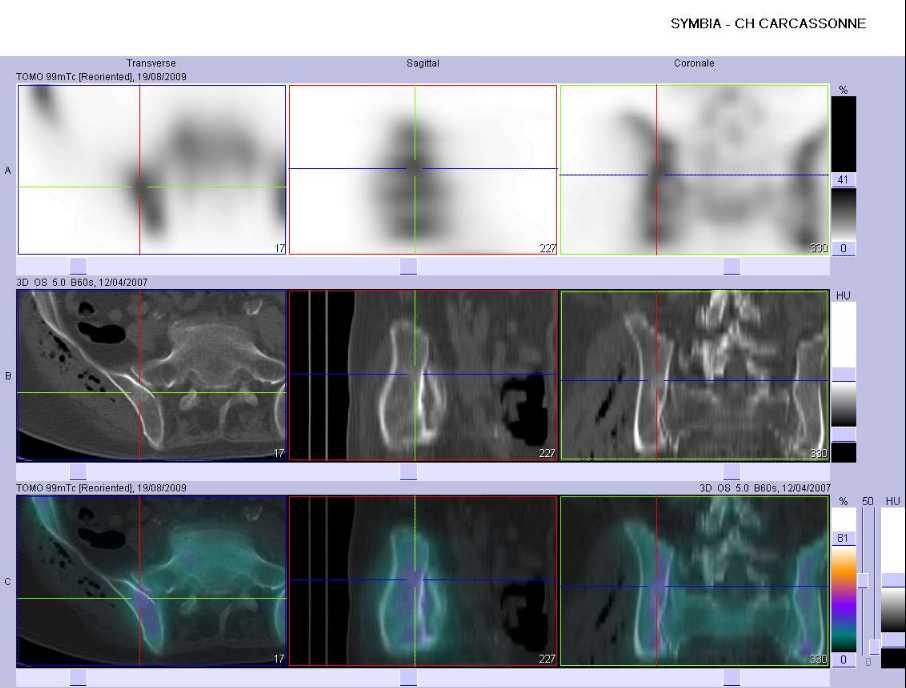This screenshot has width=906, height=688.
Task: Click the upper threshold value 41 in row A
Action: coord(843,180)
